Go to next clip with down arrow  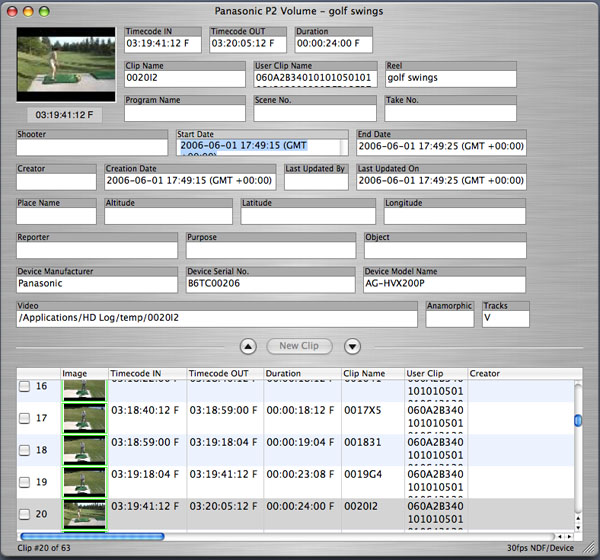click(x=352, y=347)
